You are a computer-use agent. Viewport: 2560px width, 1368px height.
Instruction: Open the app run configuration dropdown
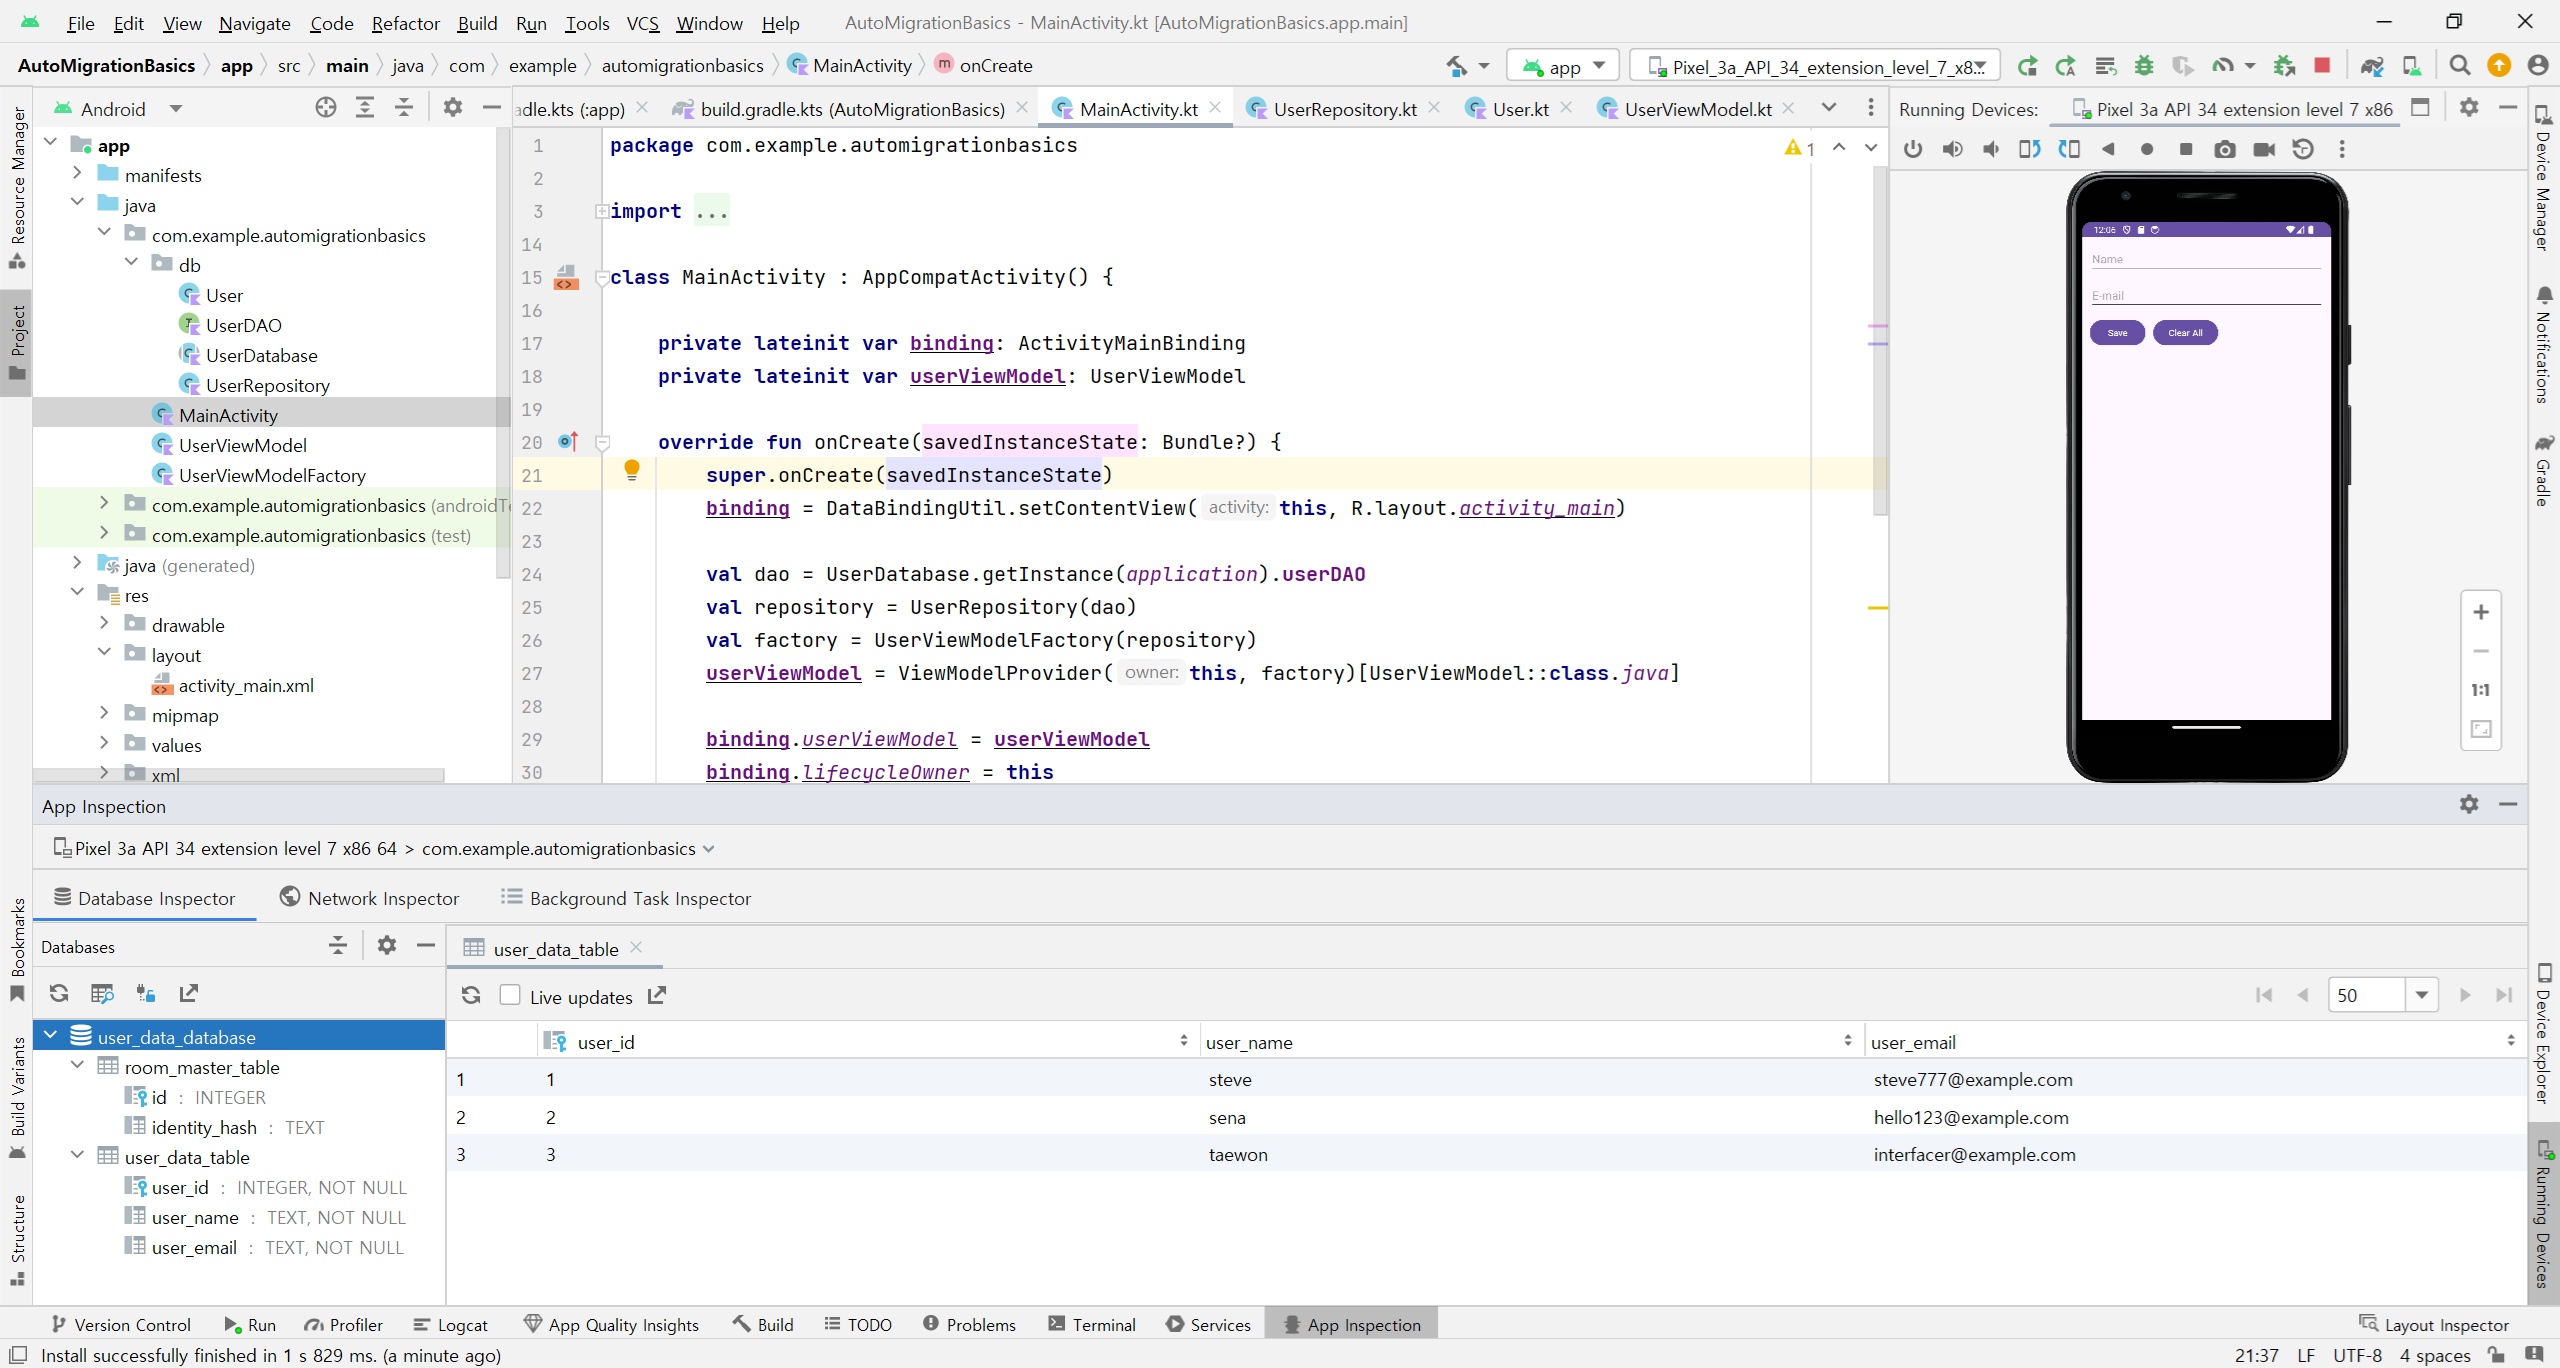point(1562,66)
